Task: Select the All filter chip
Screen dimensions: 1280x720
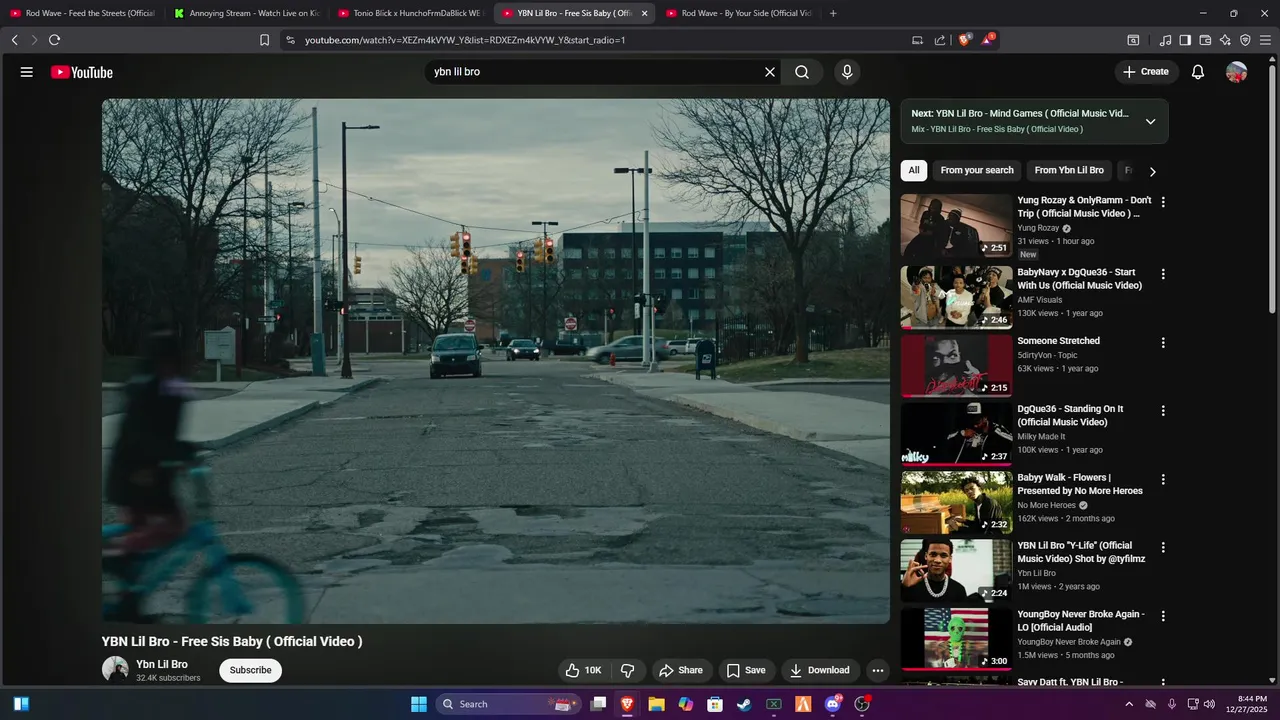Action: point(914,170)
